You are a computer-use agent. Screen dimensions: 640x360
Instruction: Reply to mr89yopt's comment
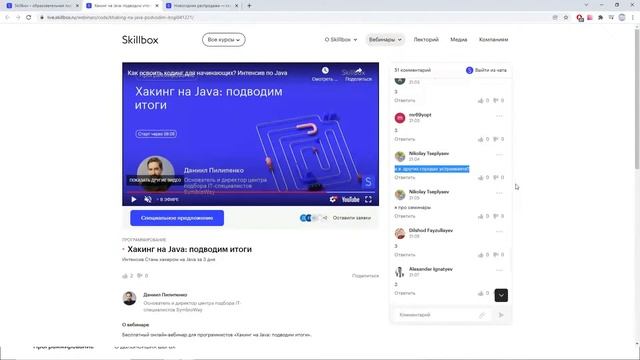tap(404, 139)
